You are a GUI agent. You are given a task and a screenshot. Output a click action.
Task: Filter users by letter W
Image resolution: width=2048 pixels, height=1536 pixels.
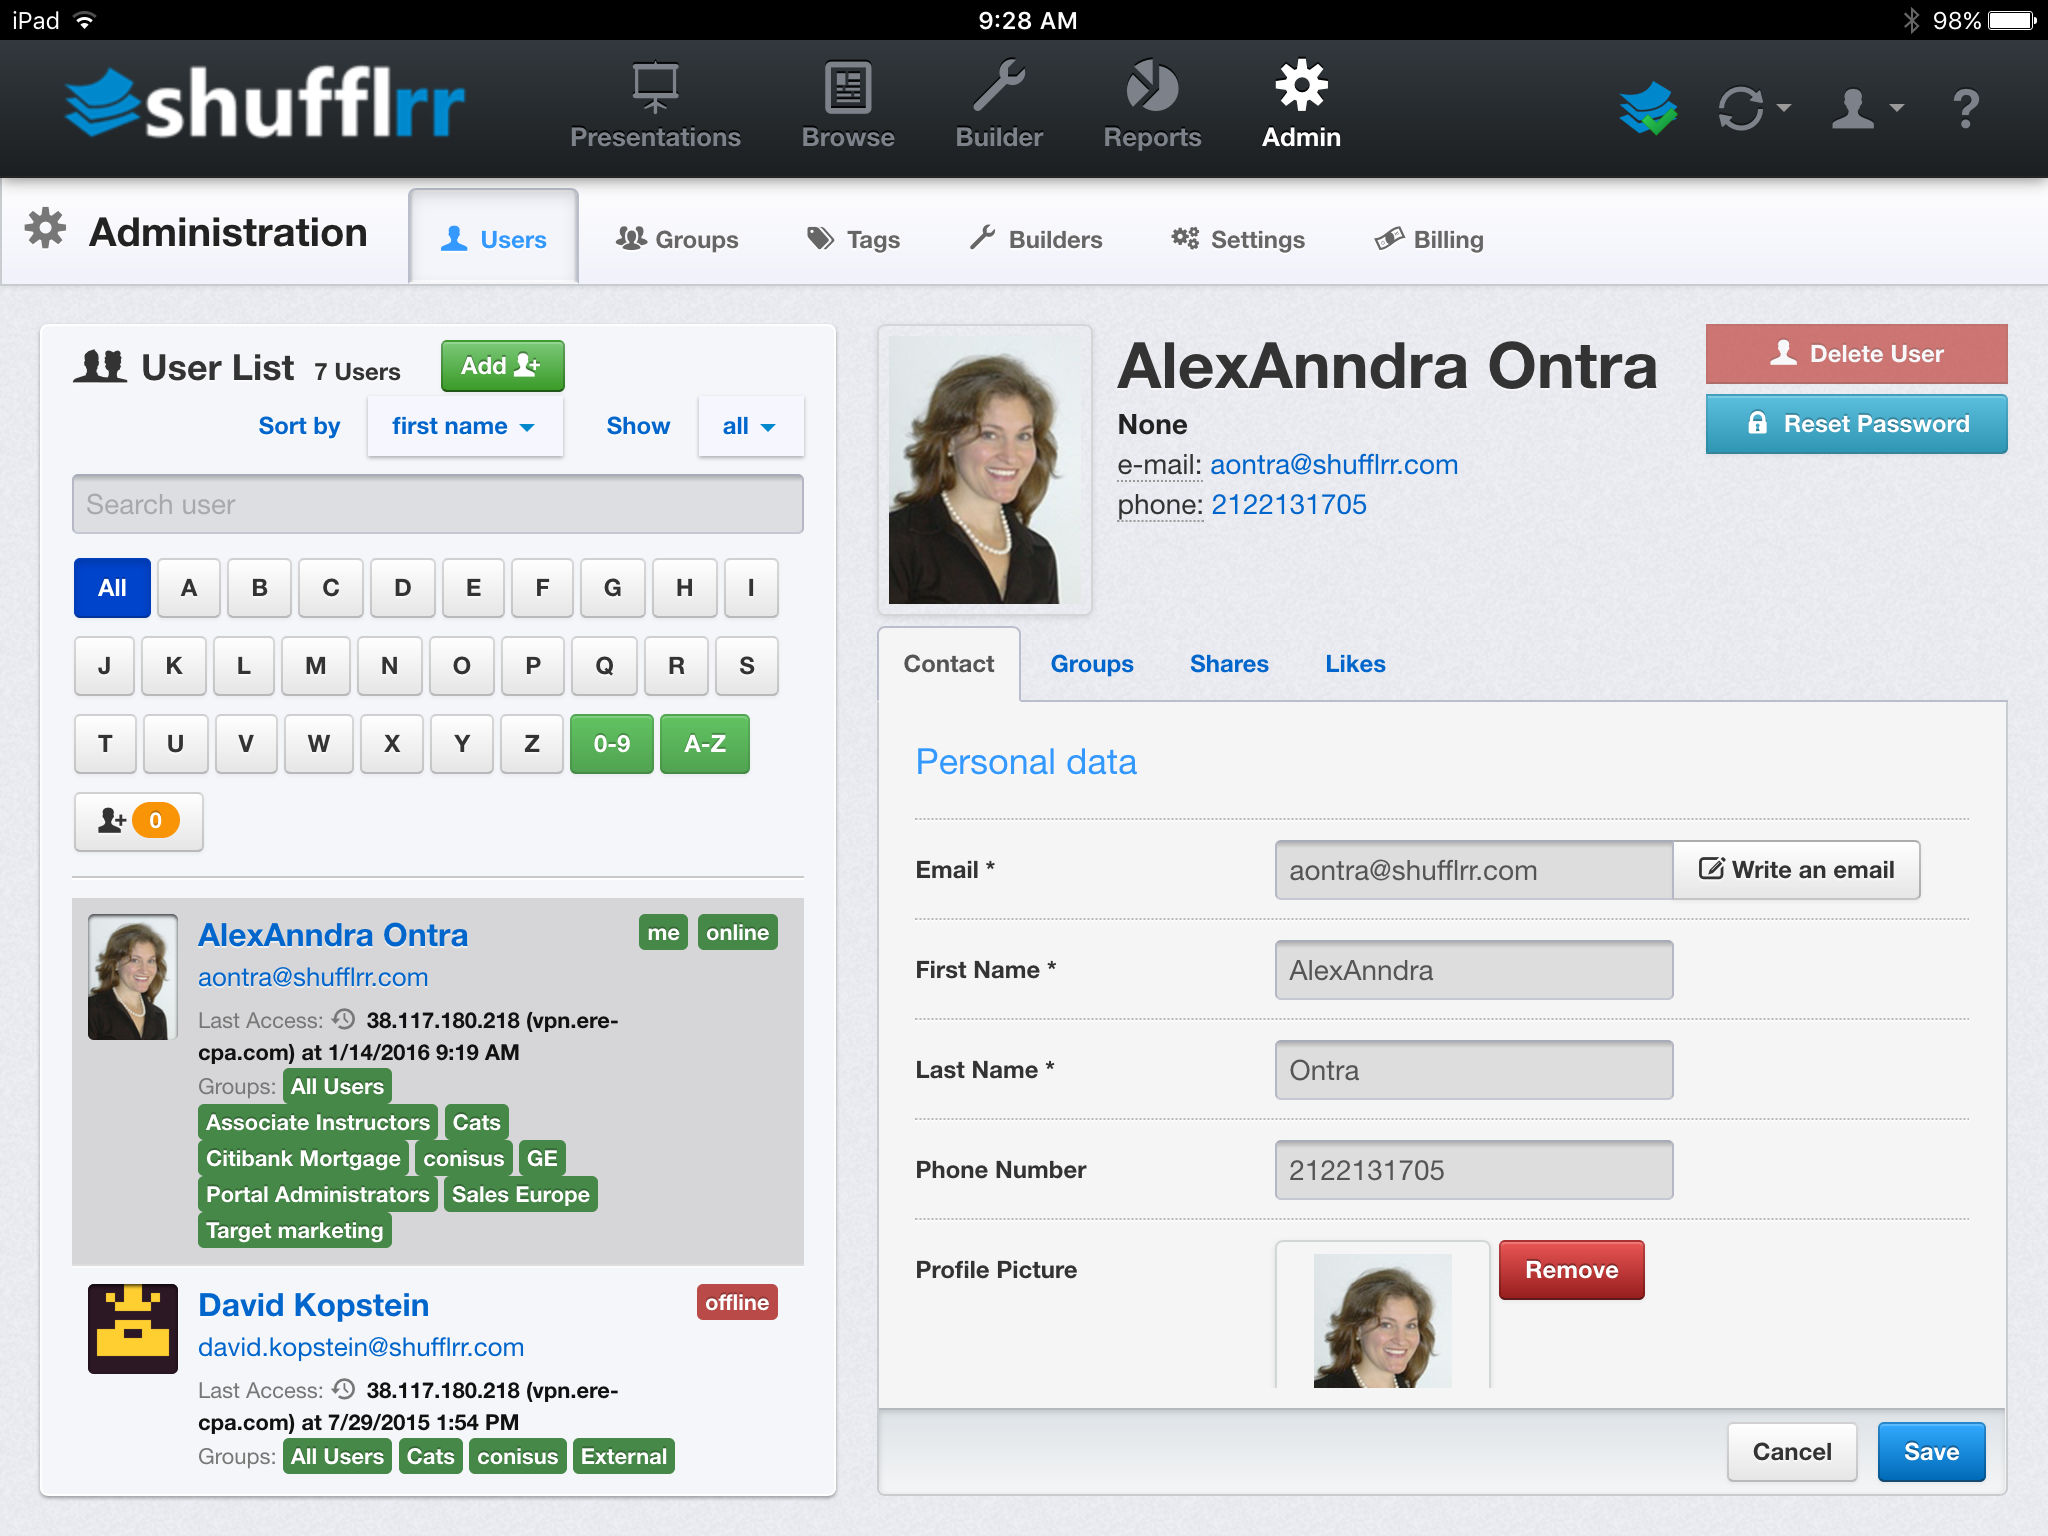pyautogui.click(x=318, y=744)
